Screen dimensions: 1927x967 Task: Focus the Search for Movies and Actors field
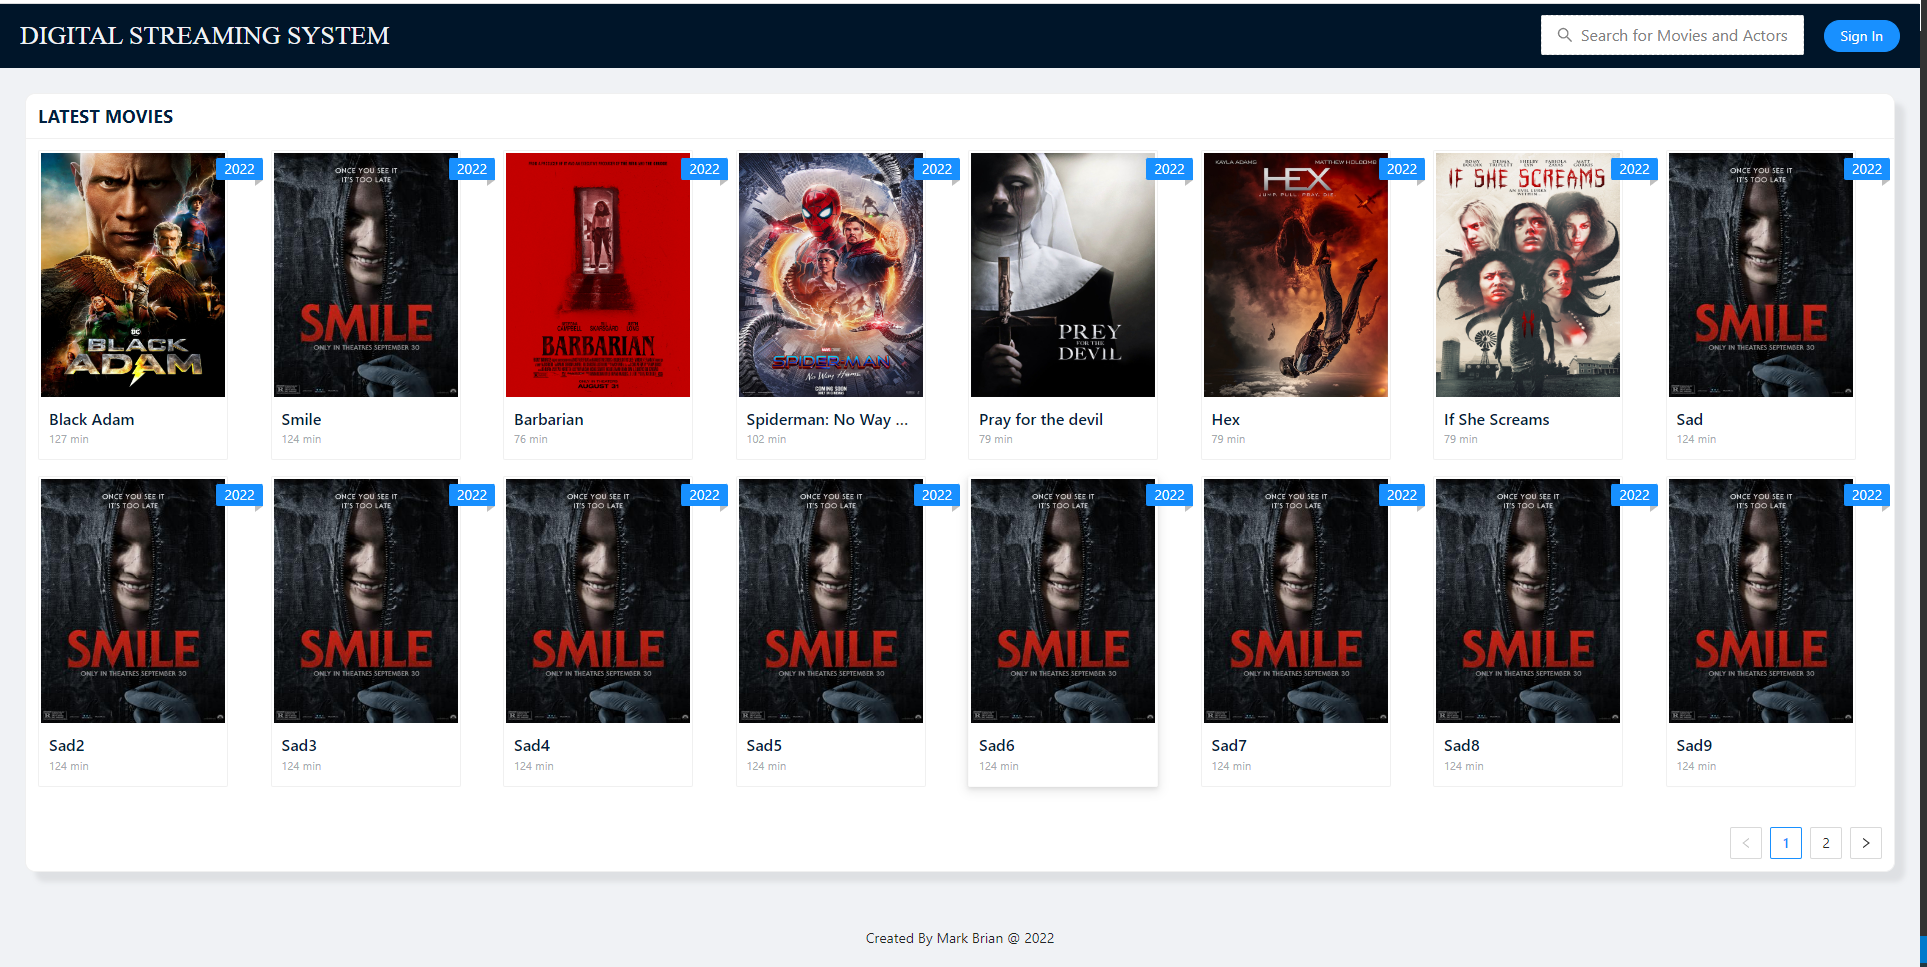click(x=1683, y=35)
